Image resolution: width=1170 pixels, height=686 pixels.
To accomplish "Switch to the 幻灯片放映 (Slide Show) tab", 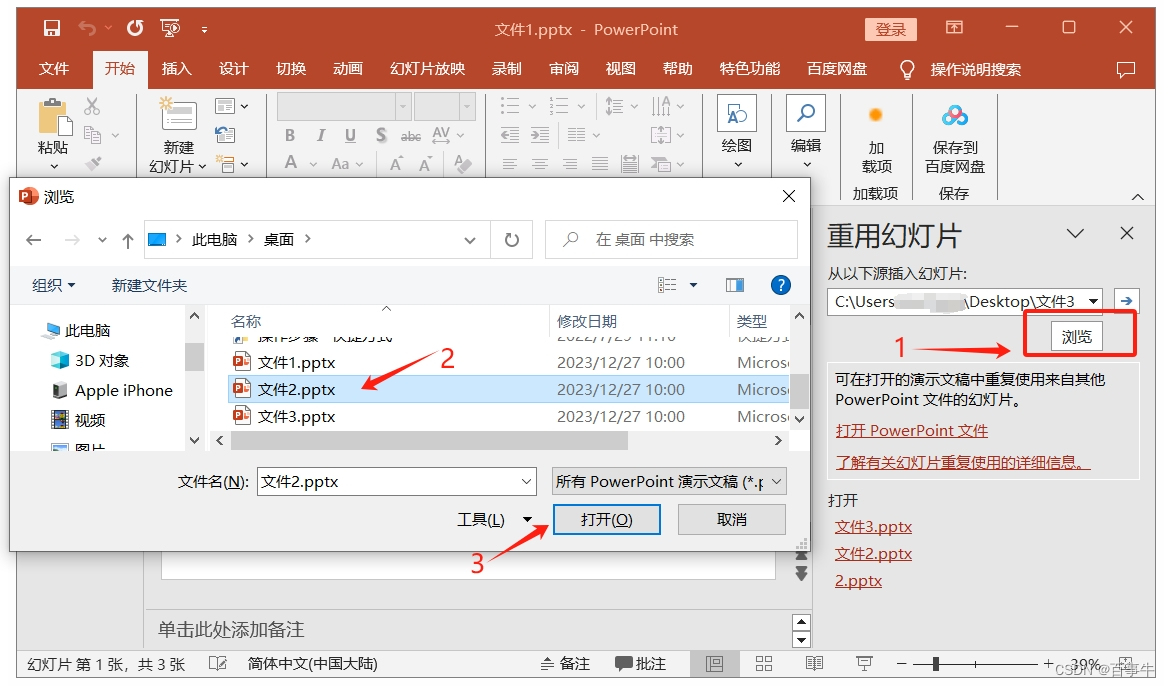I will pyautogui.click(x=428, y=69).
